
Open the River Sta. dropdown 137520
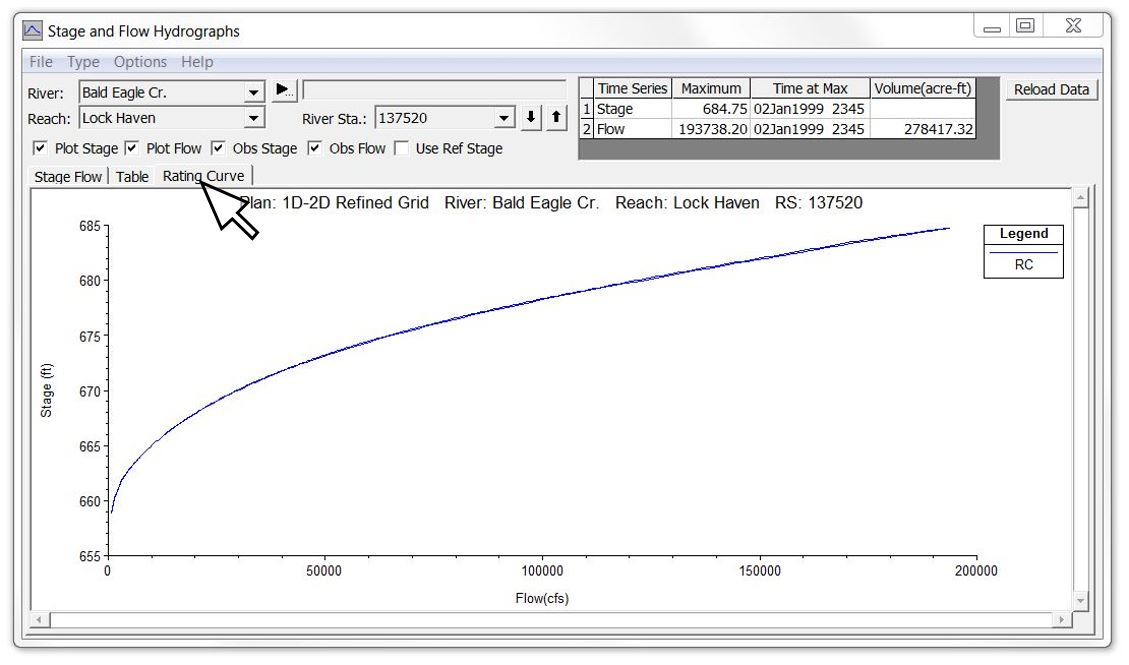(x=504, y=118)
